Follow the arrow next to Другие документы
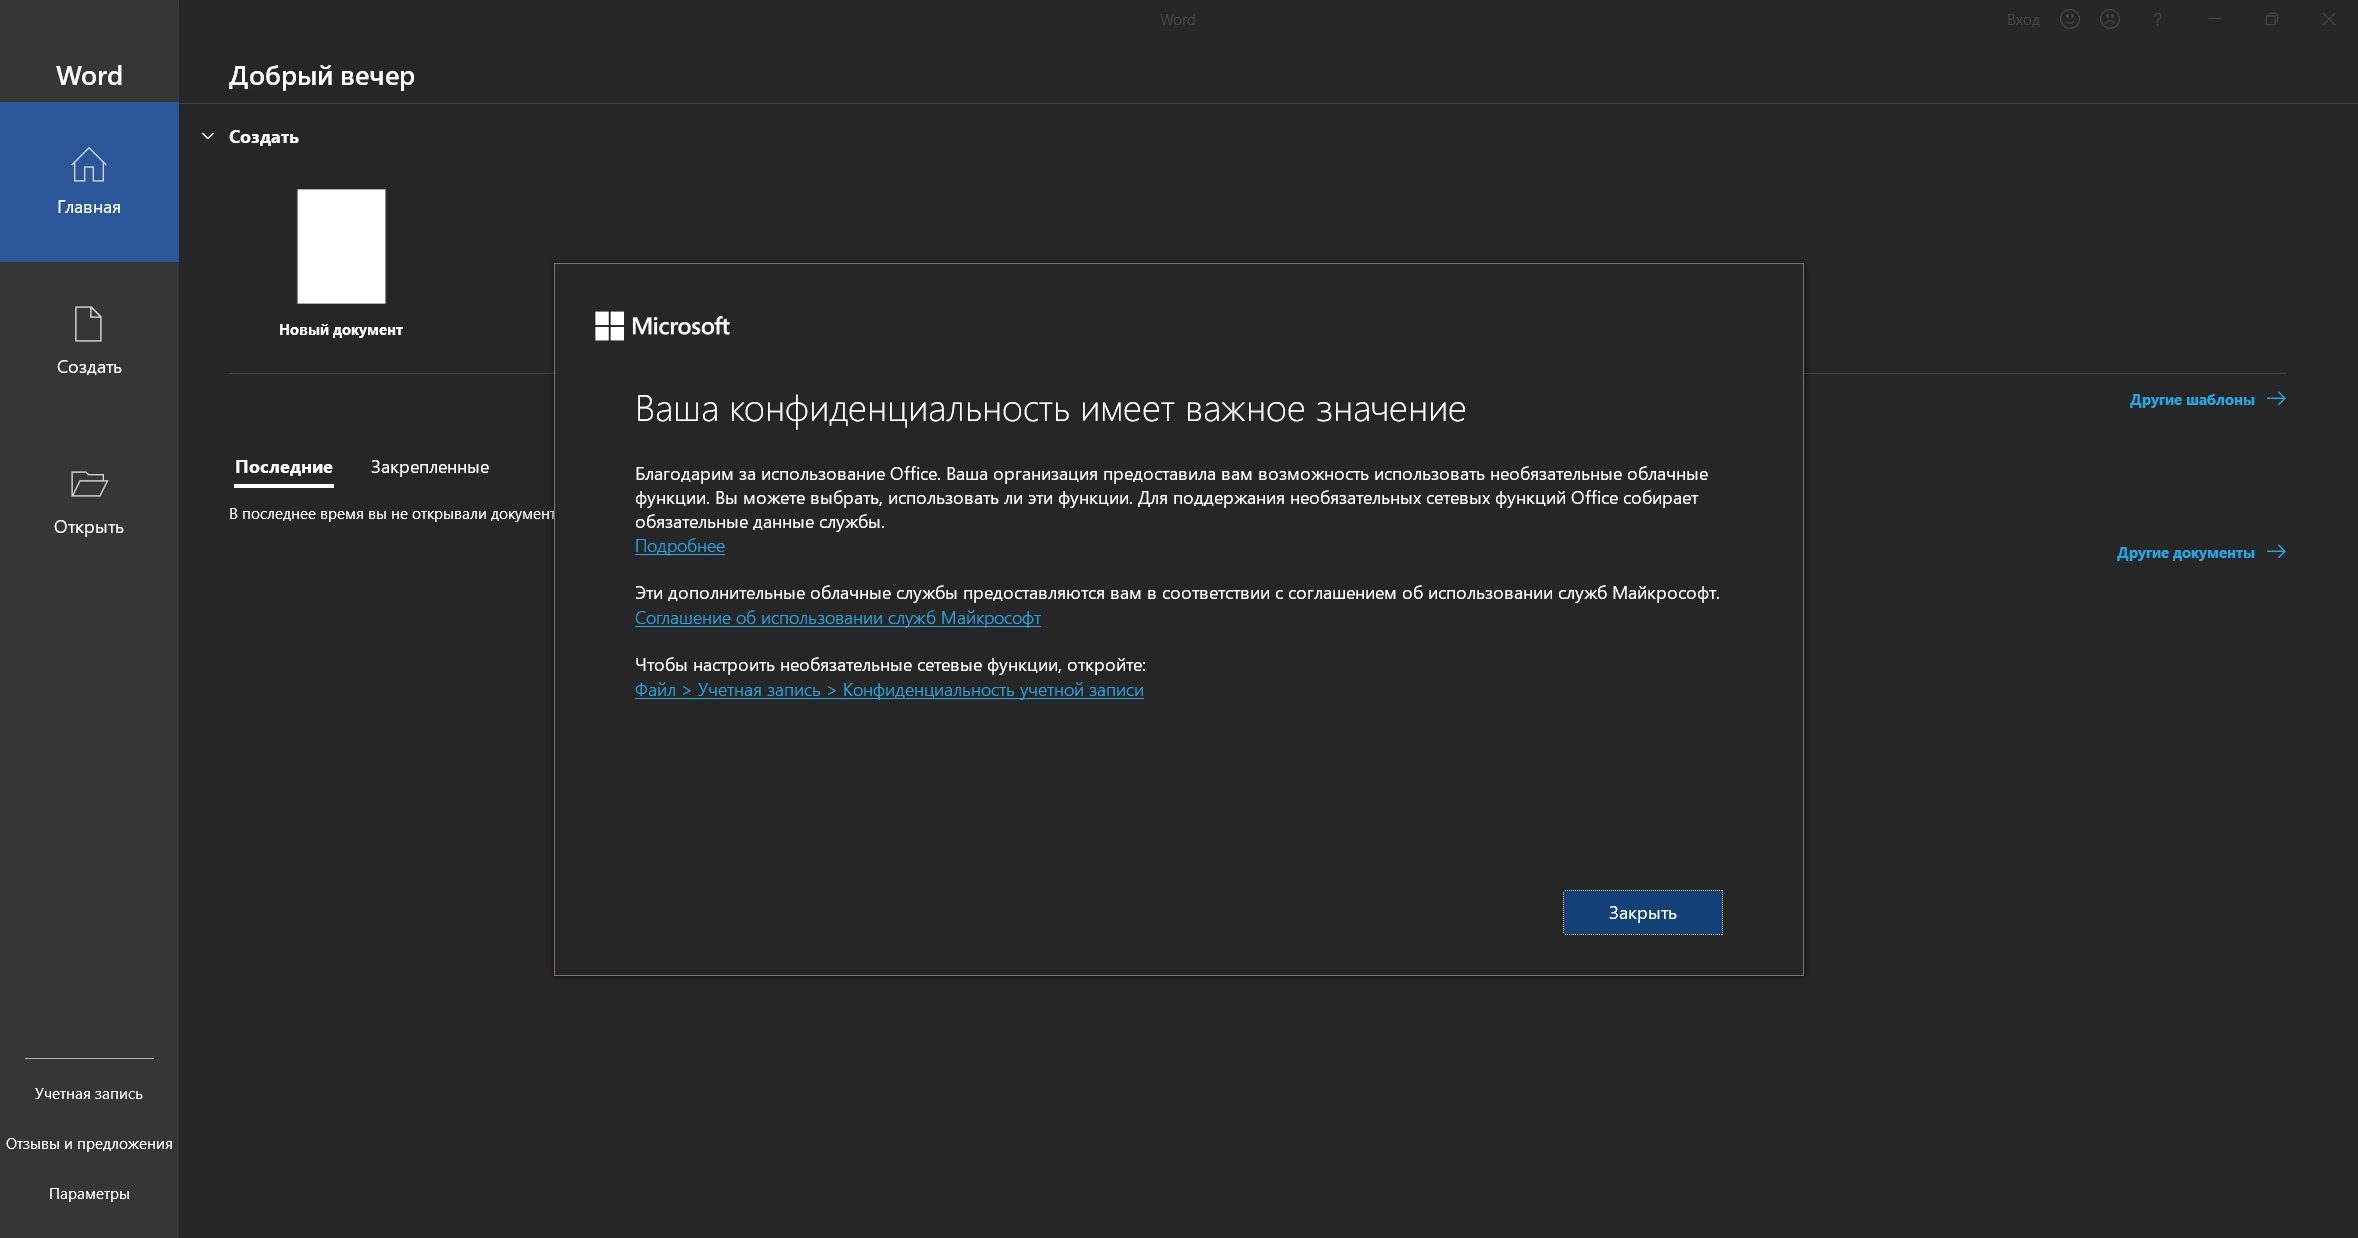Viewport: 2358px width, 1238px height. click(2277, 552)
